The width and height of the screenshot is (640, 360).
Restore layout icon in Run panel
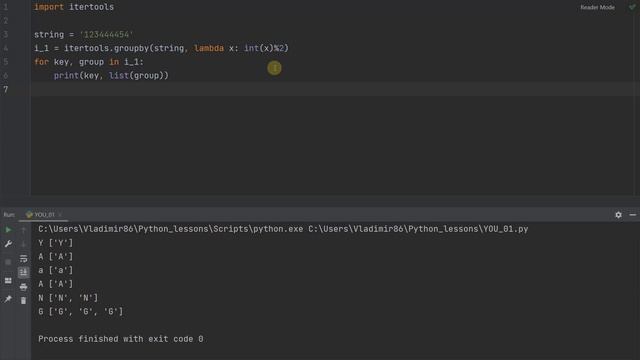[x=8, y=280]
